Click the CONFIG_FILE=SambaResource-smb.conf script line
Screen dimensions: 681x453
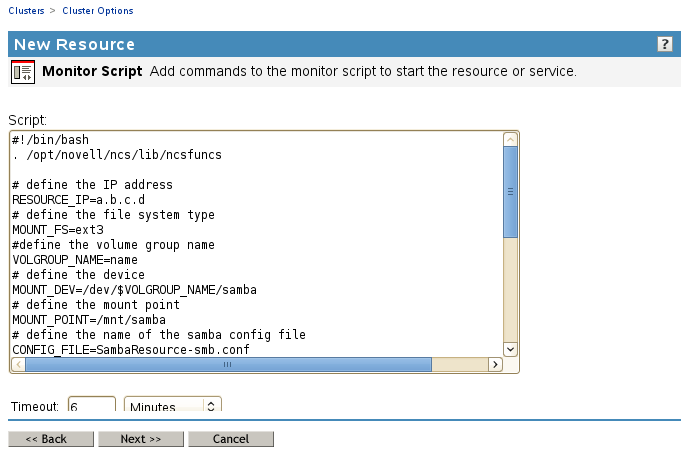(x=130, y=349)
